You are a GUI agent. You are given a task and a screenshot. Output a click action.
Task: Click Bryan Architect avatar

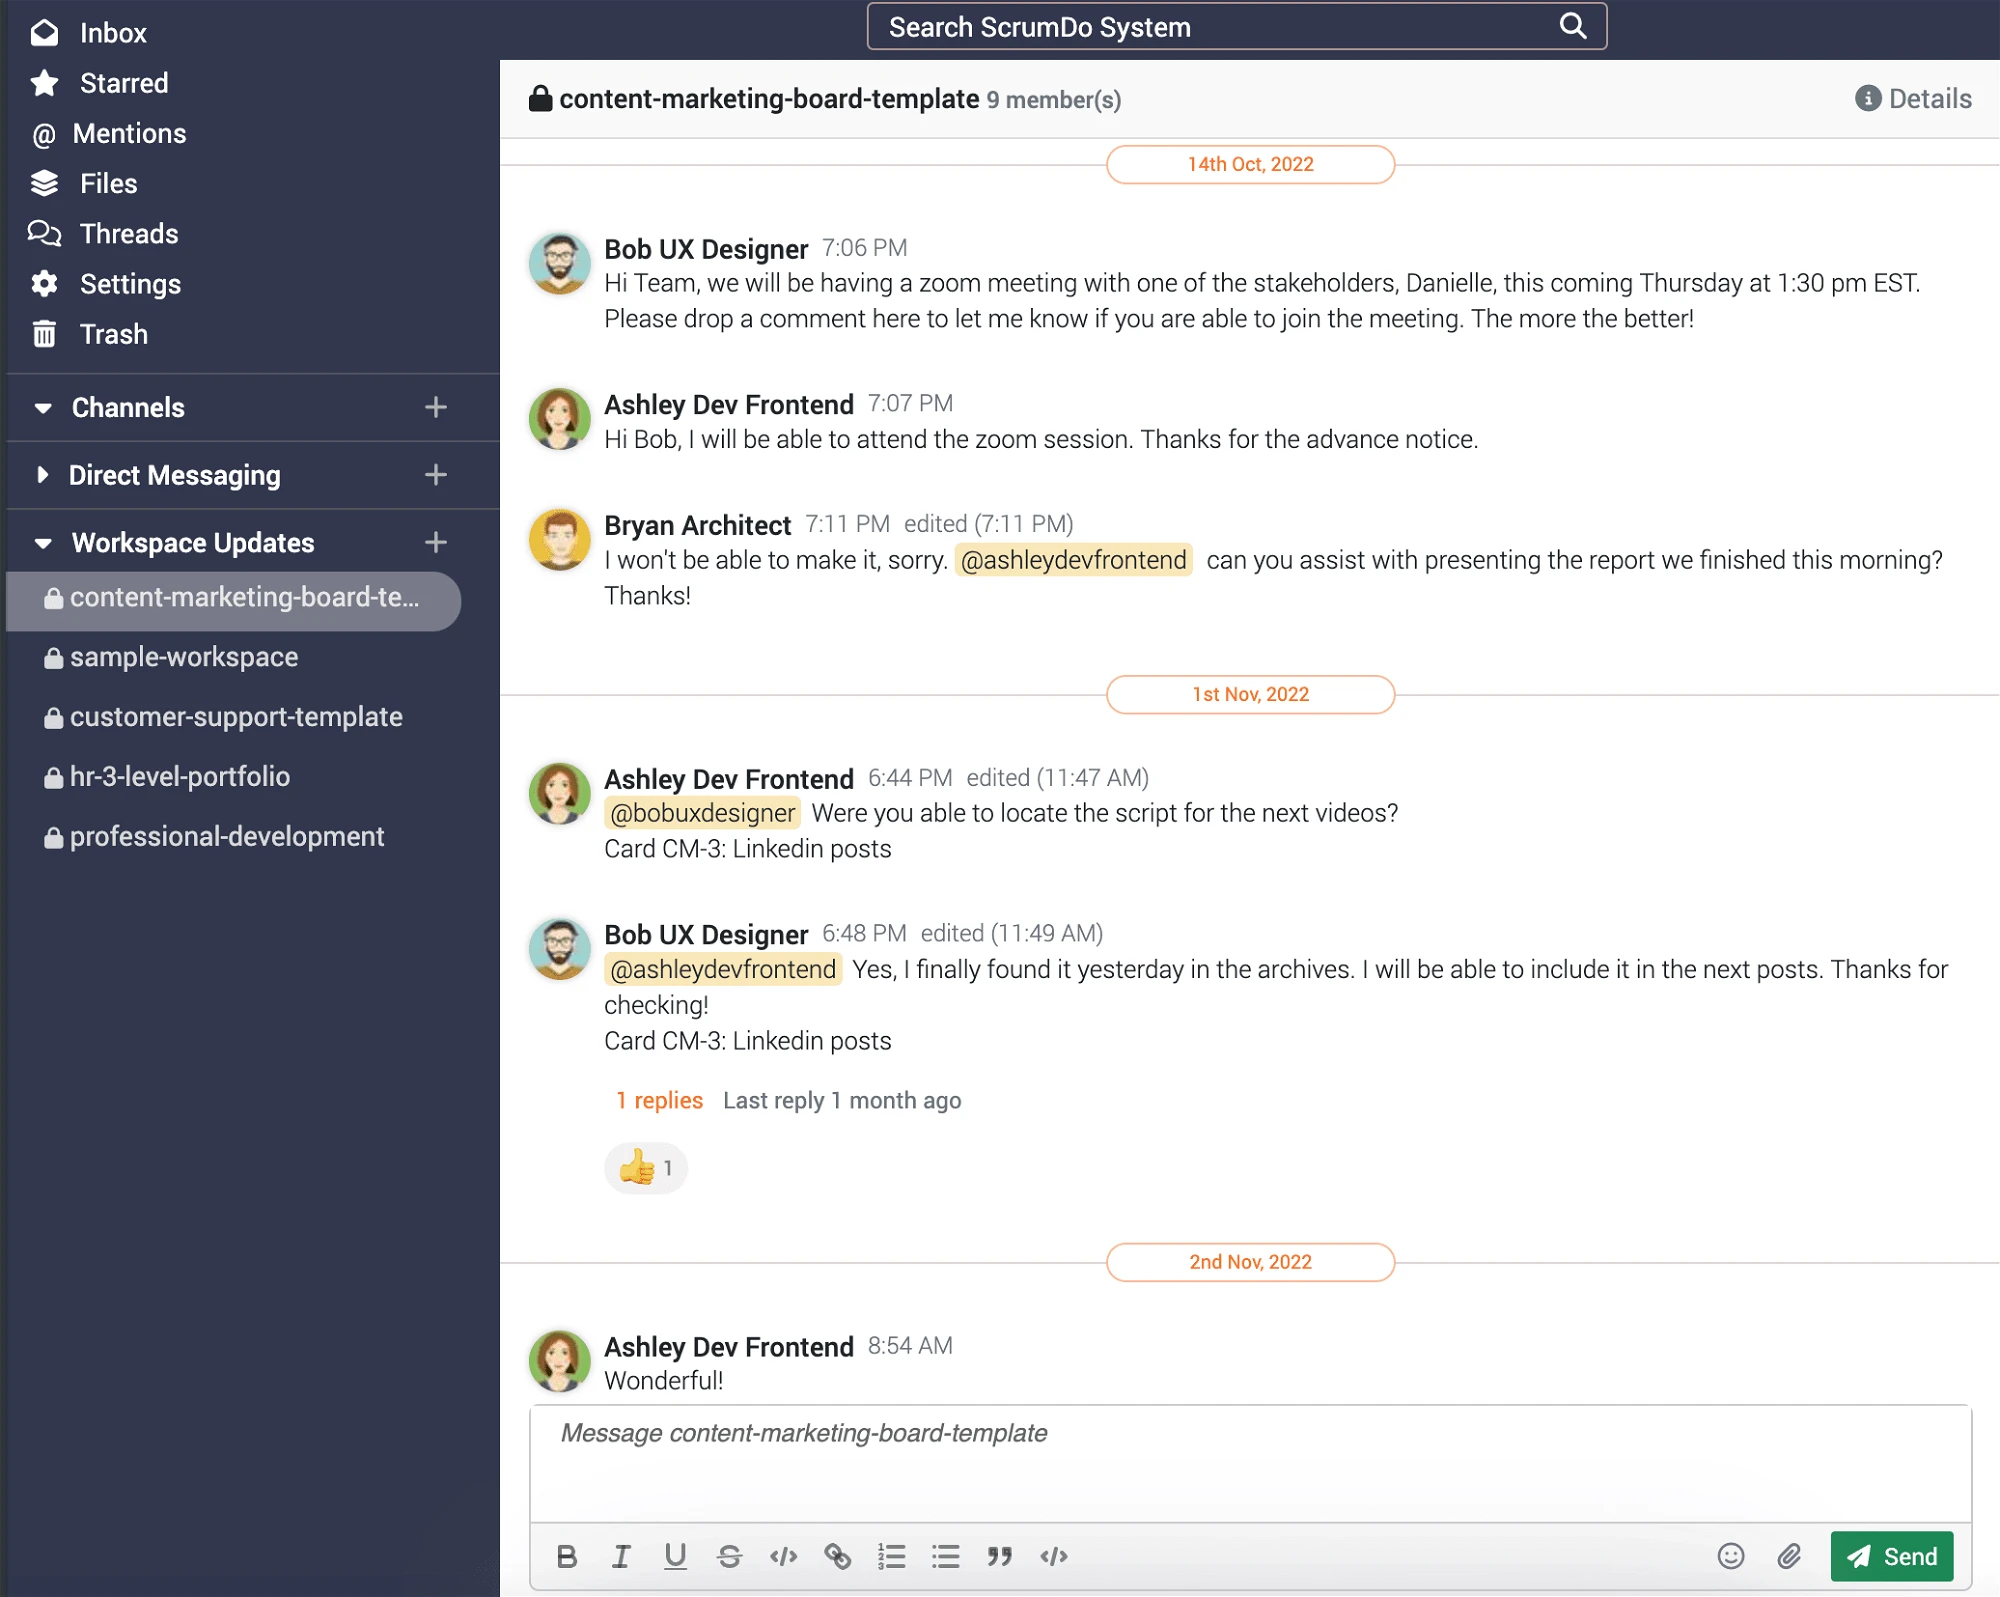click(559, 539)
